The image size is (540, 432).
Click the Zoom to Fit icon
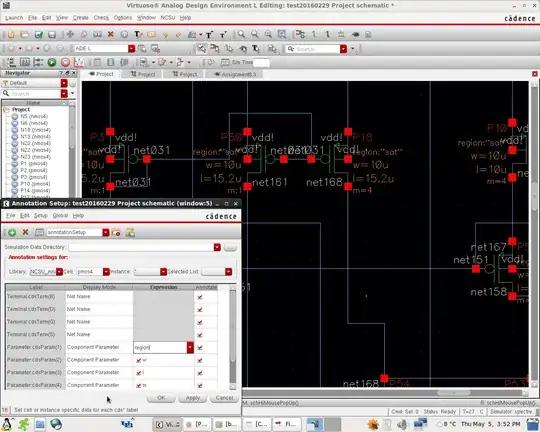[268, 34]
